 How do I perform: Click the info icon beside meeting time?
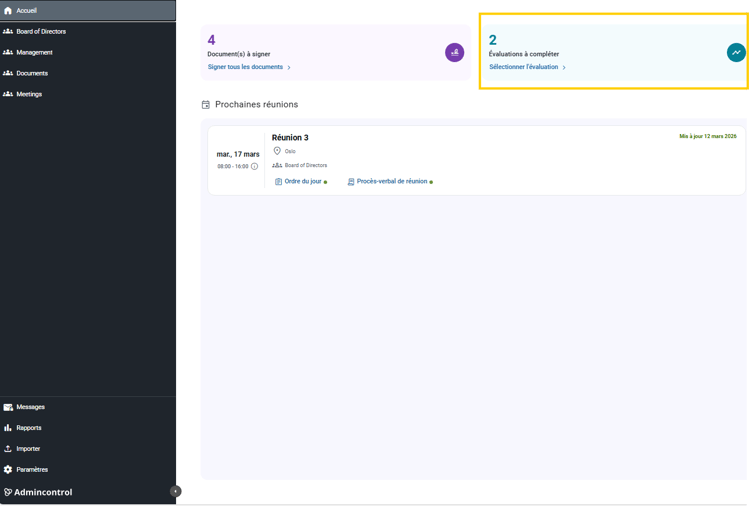coord(254,166)
